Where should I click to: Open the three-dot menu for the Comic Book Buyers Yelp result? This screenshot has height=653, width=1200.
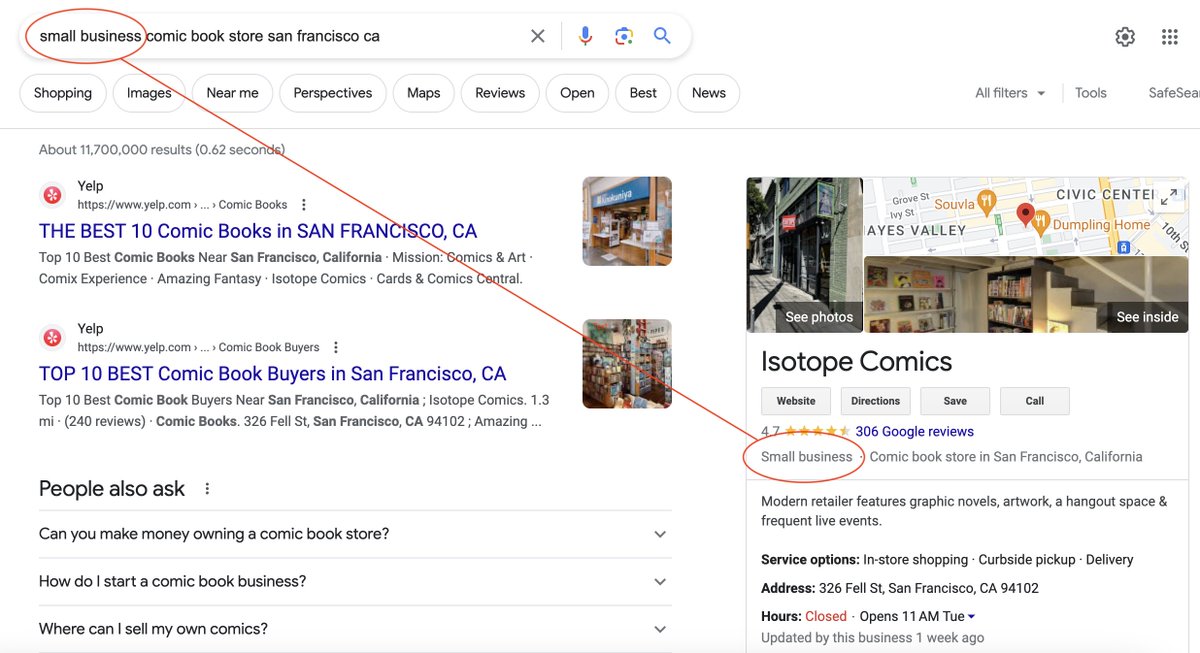336,348
